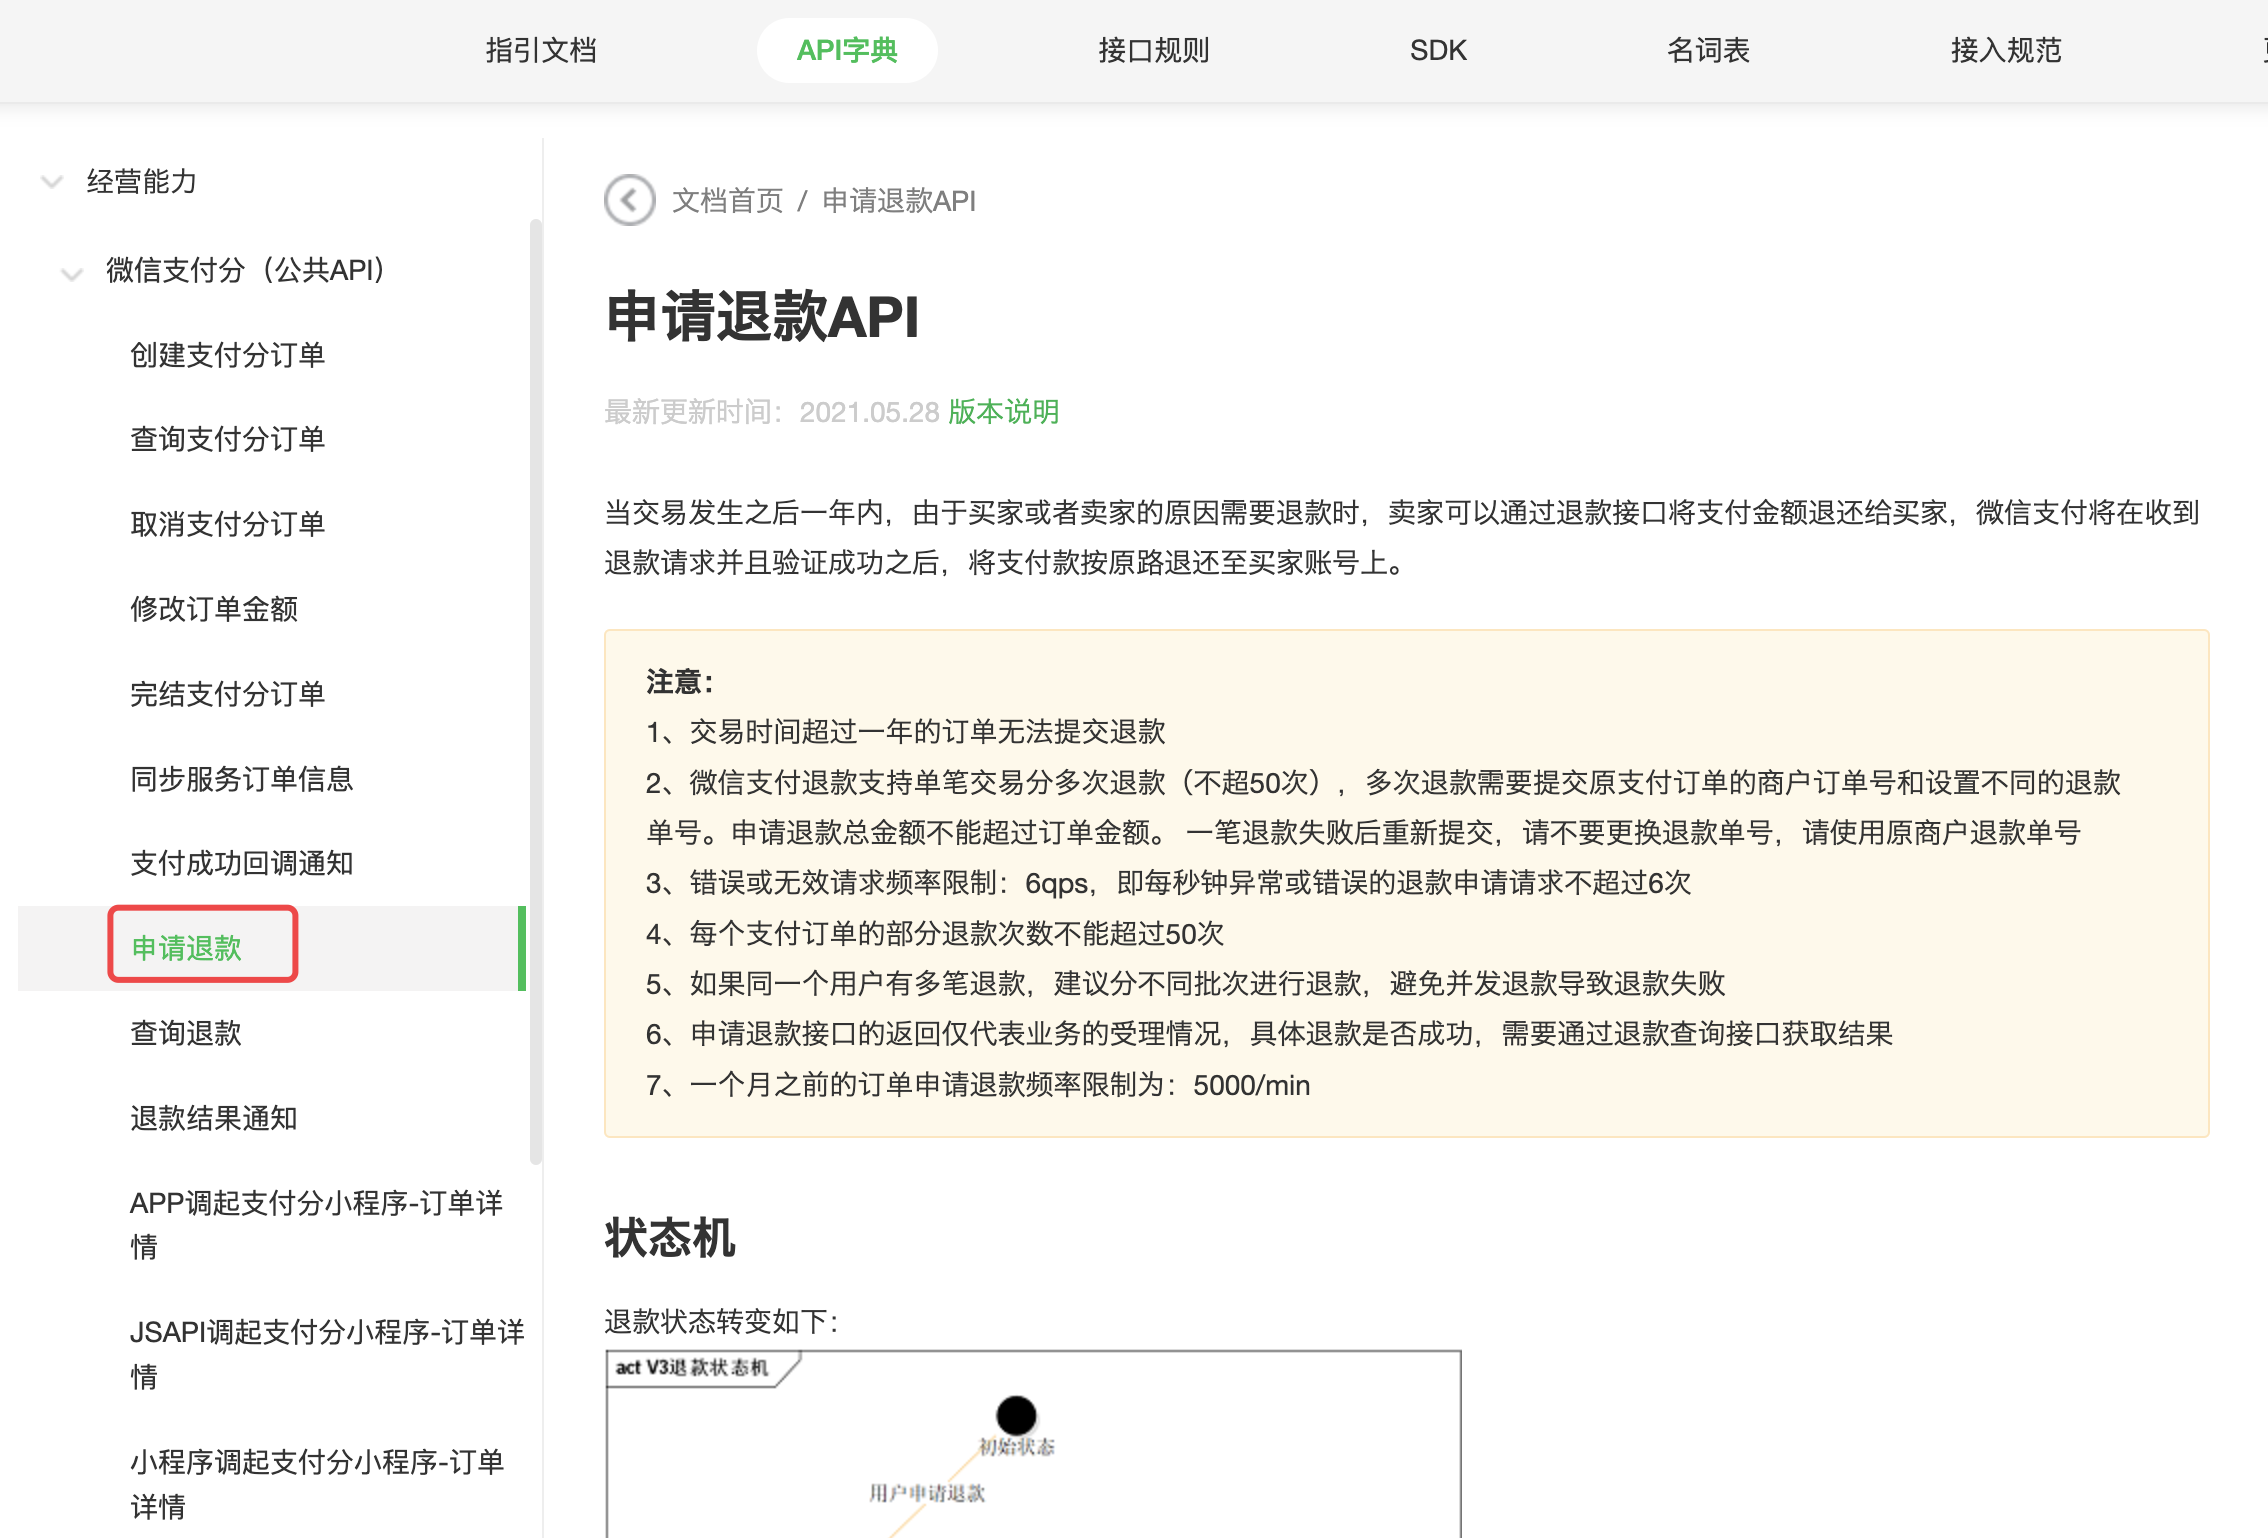2268x1538 pixels.
Task: Click the sidebar vertical scrollbar
Action: point(536,690)
